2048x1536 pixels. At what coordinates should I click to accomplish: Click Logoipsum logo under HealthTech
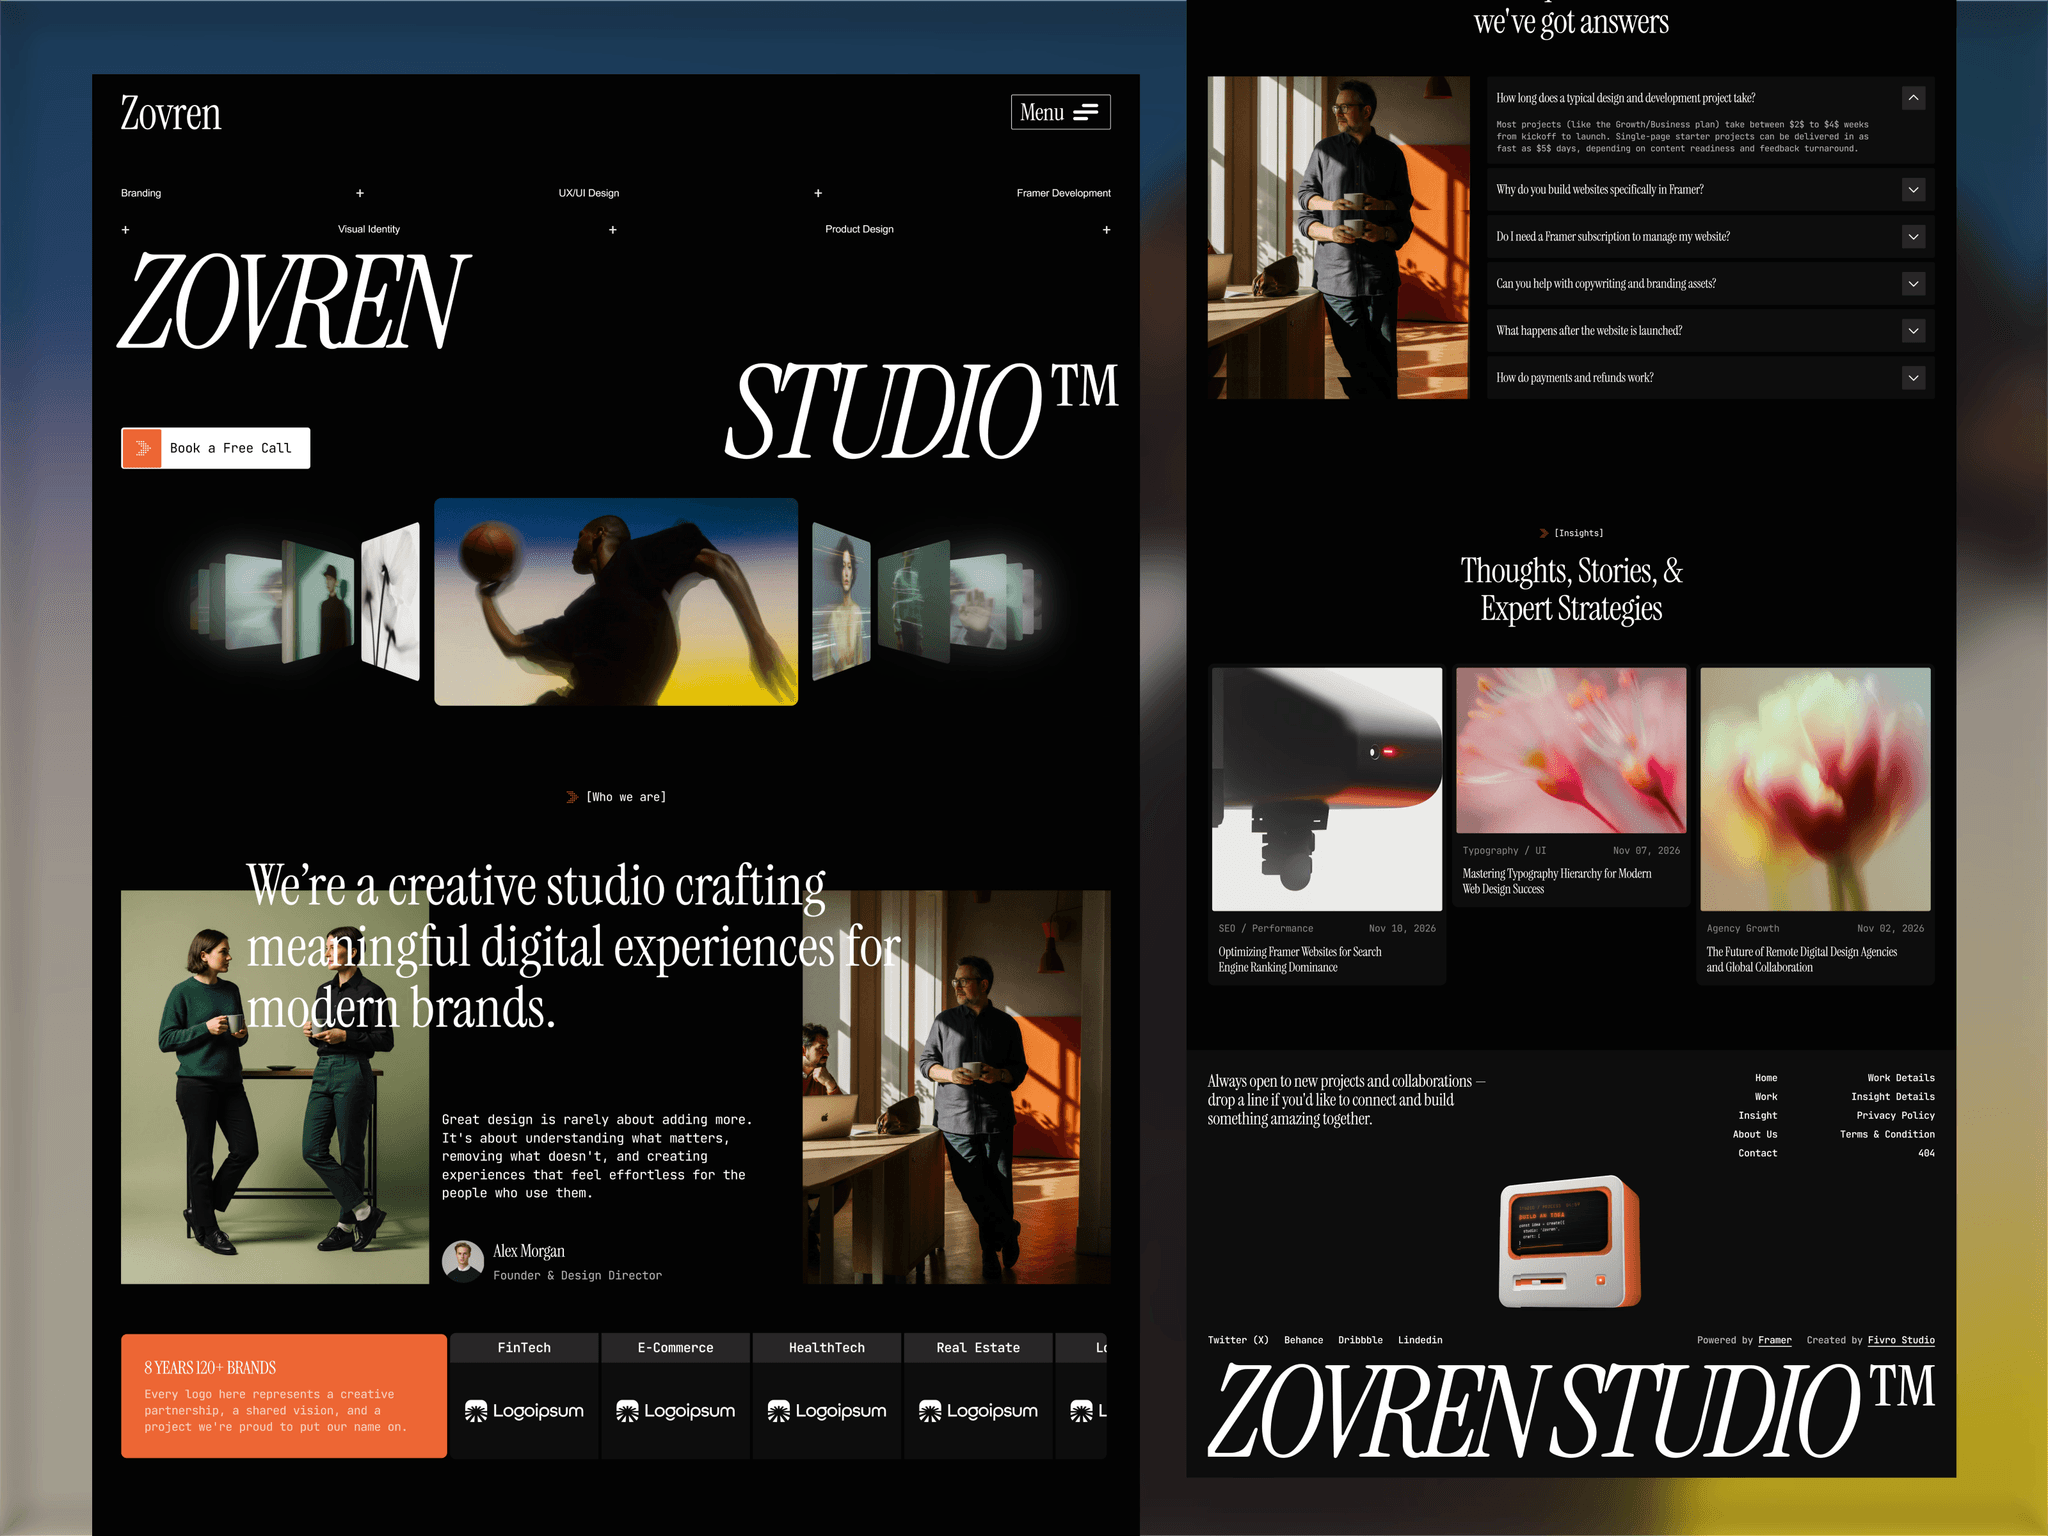coord(827,1411)
